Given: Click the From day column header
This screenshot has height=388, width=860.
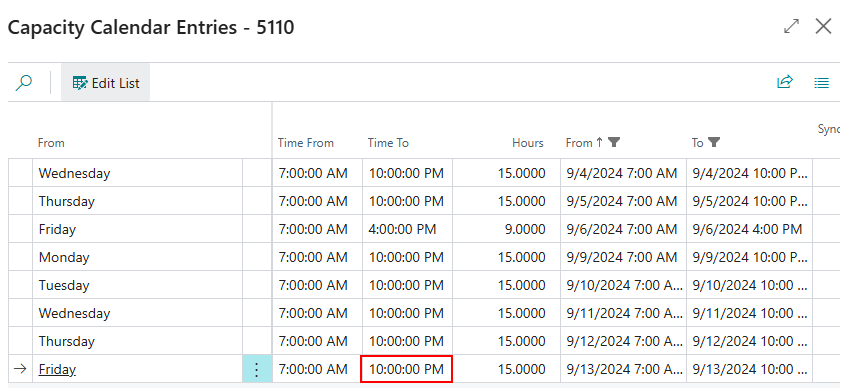Looking at the screenshot, I should [51, 143].
